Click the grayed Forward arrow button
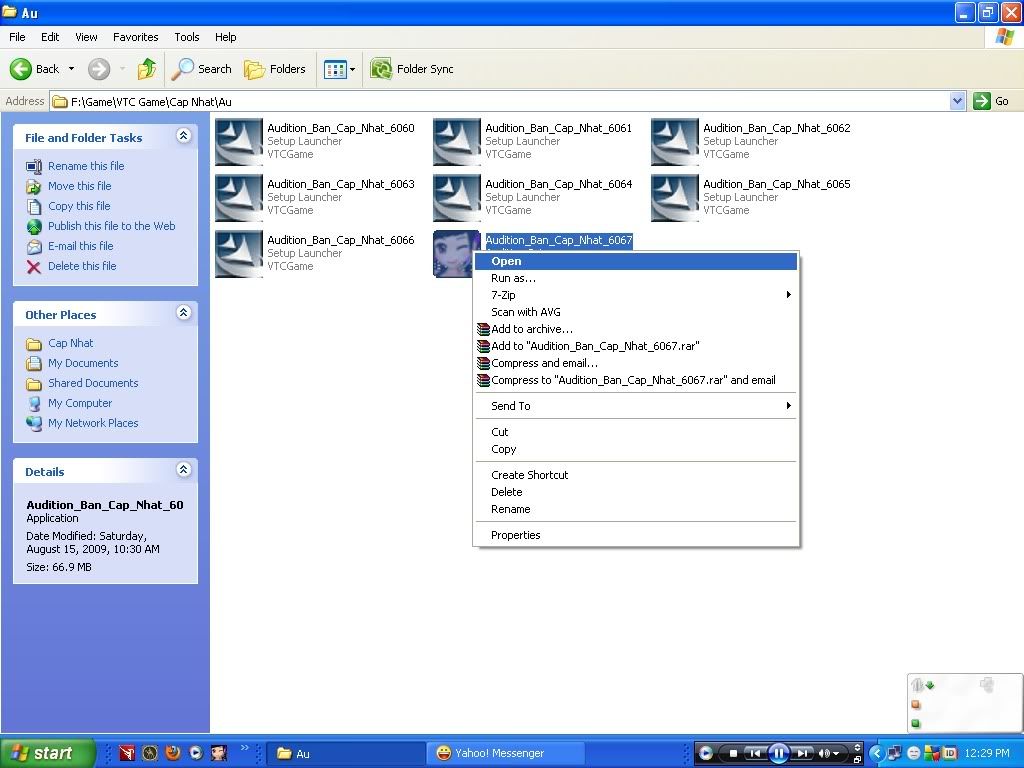The image size is (1024, 768). (99, 69)
